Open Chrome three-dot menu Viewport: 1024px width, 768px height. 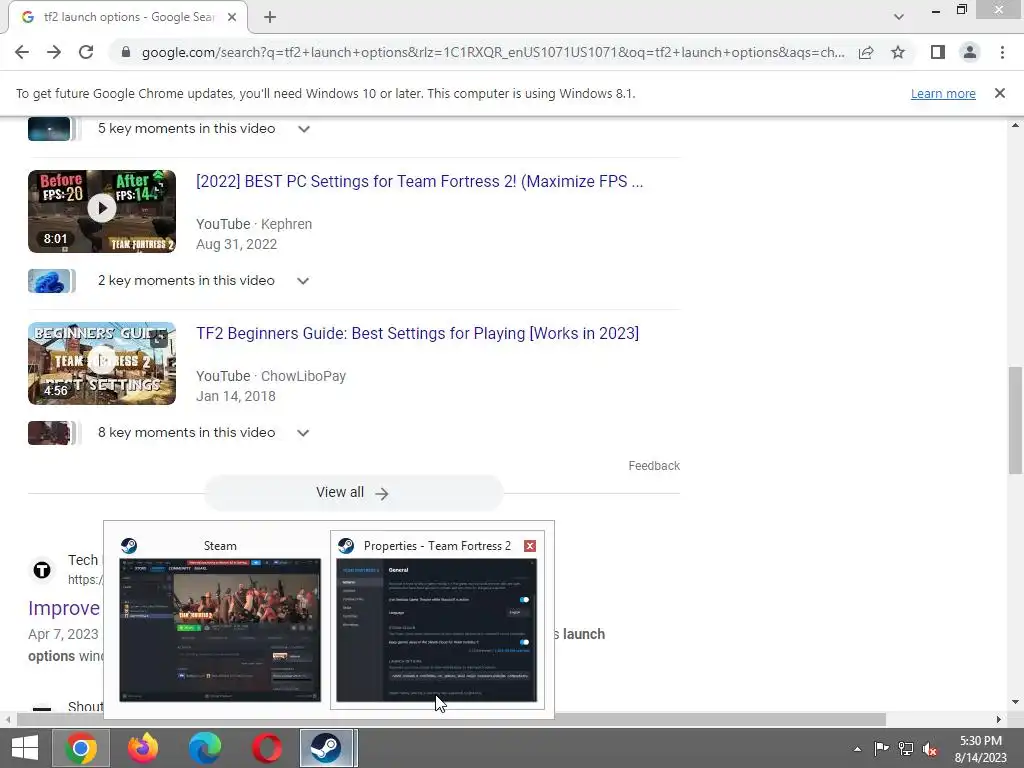tap(1002, 52)
